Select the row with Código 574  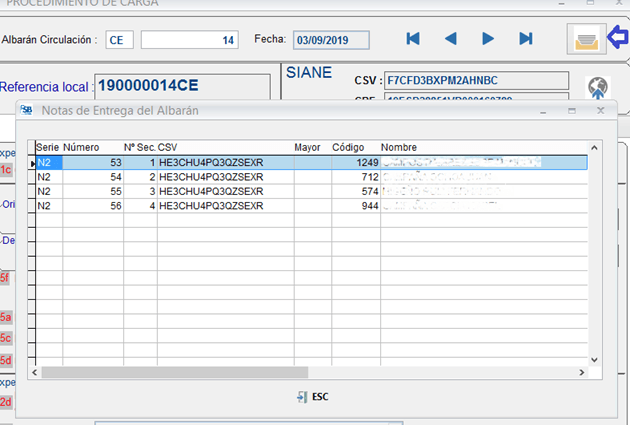coord(354,191)
